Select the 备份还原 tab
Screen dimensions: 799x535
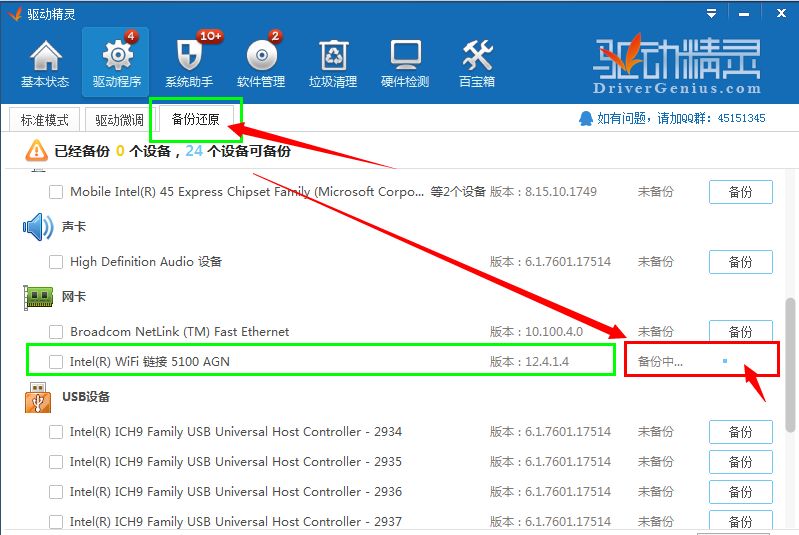[196, 119]
